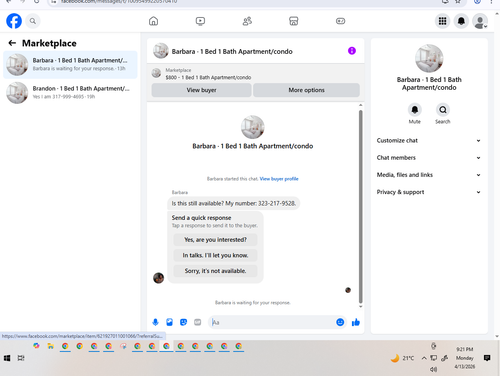500x376 pixels.
Task: Click the $800 Marketplace listing banner
Action: point(255,73)
